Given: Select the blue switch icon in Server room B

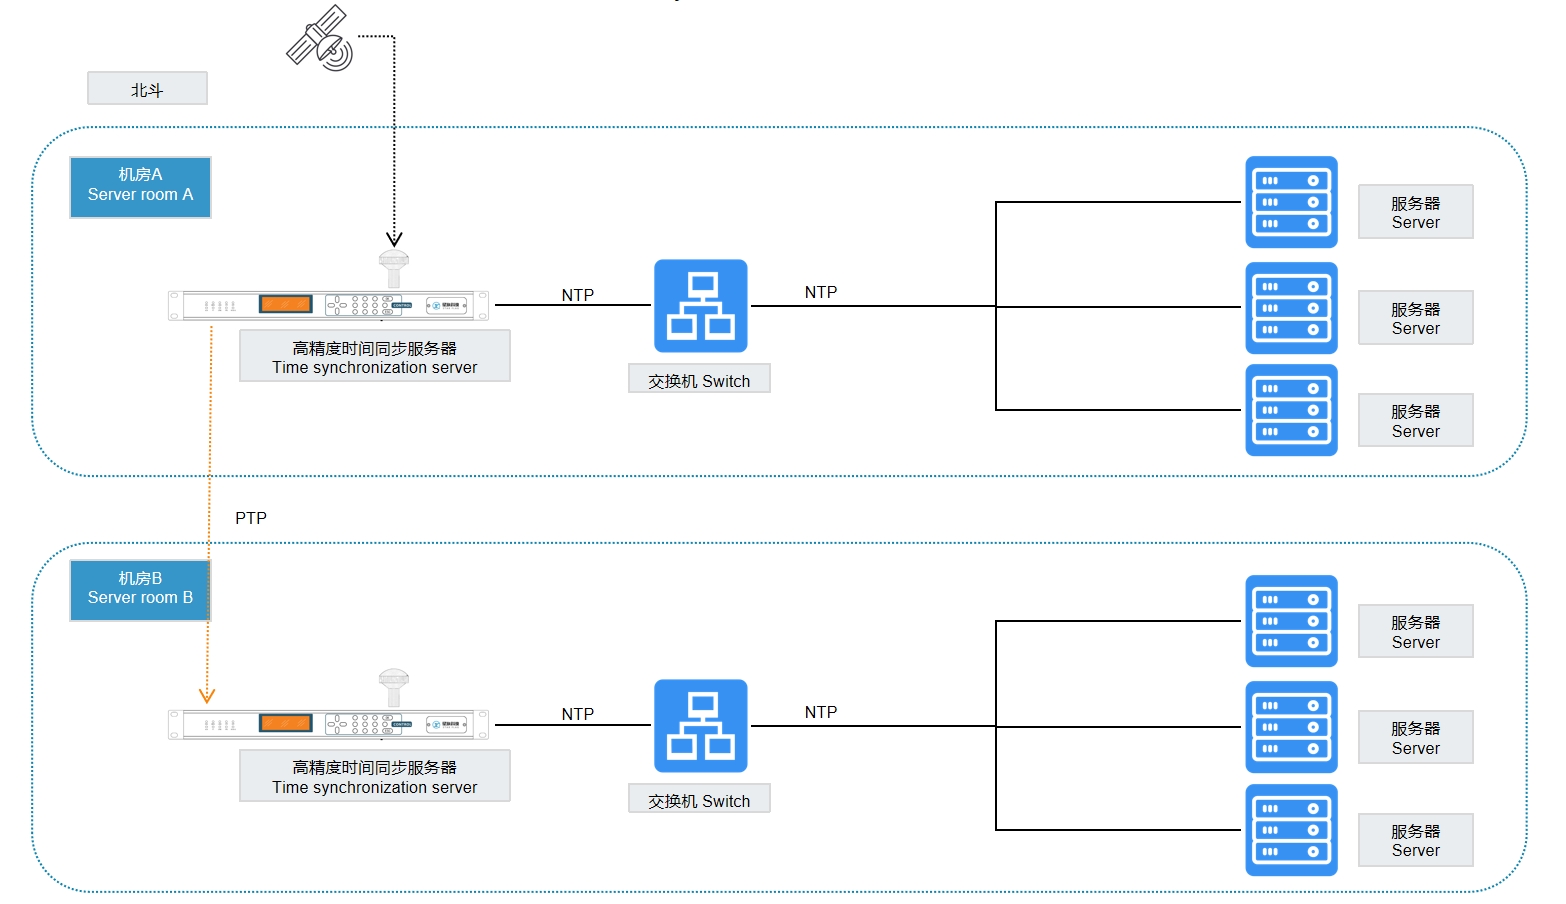Looking at the screenshot, I should (700, 726).
